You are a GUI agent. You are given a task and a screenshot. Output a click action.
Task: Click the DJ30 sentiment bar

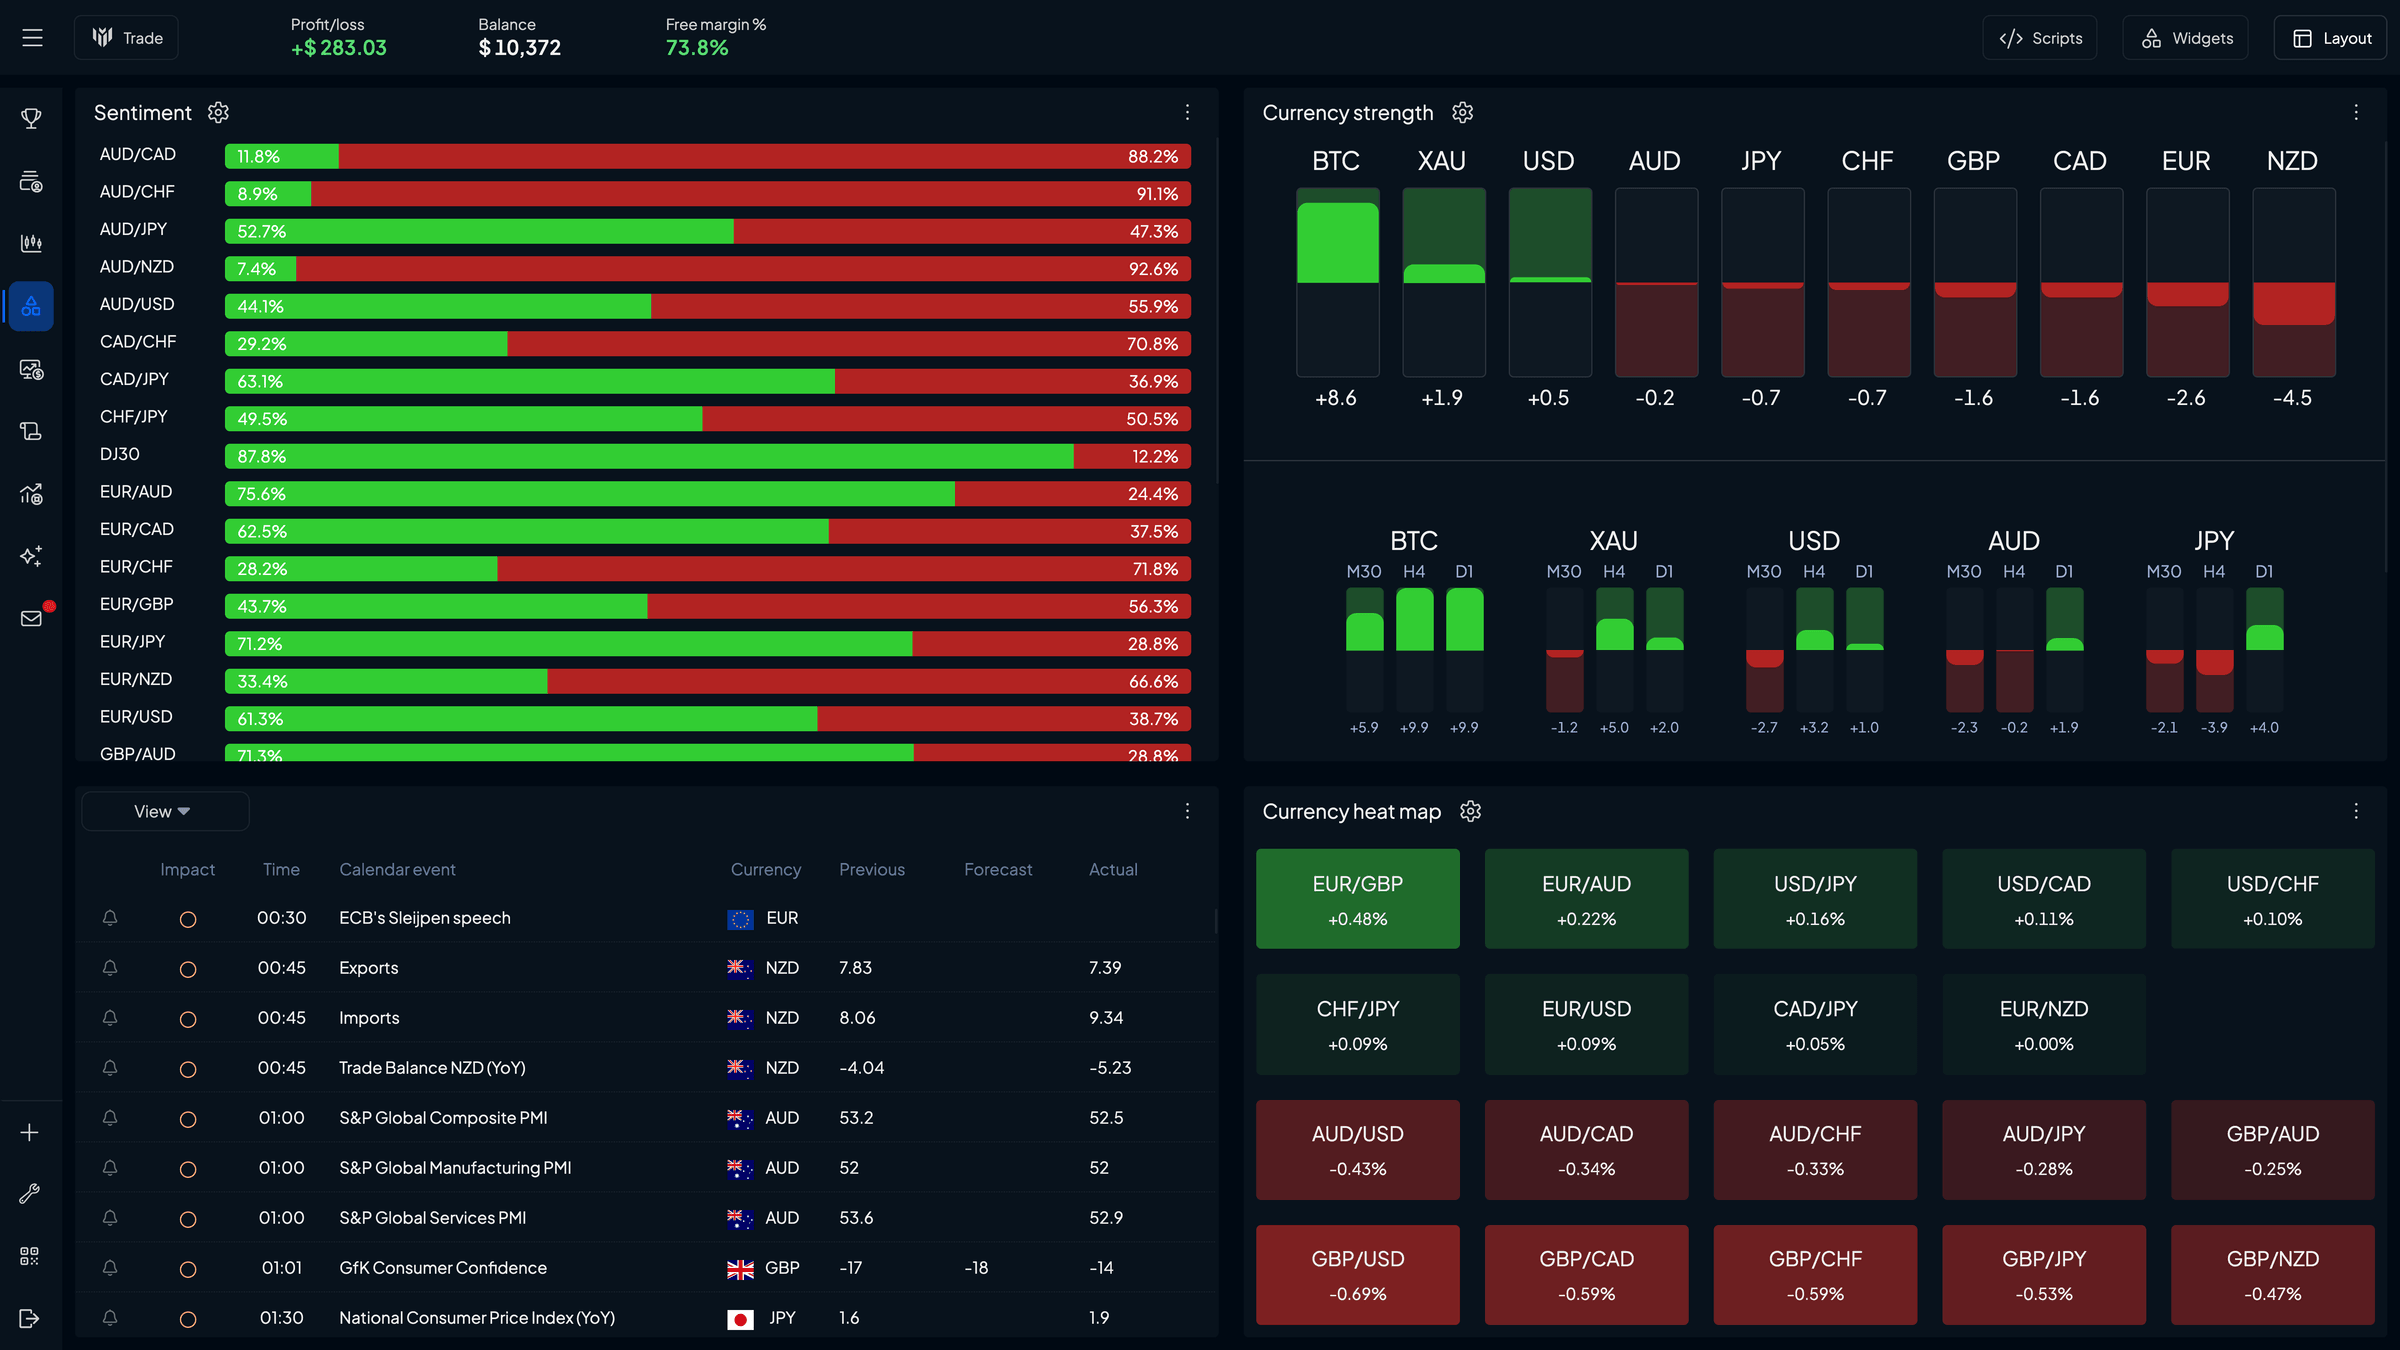(708, 456)
